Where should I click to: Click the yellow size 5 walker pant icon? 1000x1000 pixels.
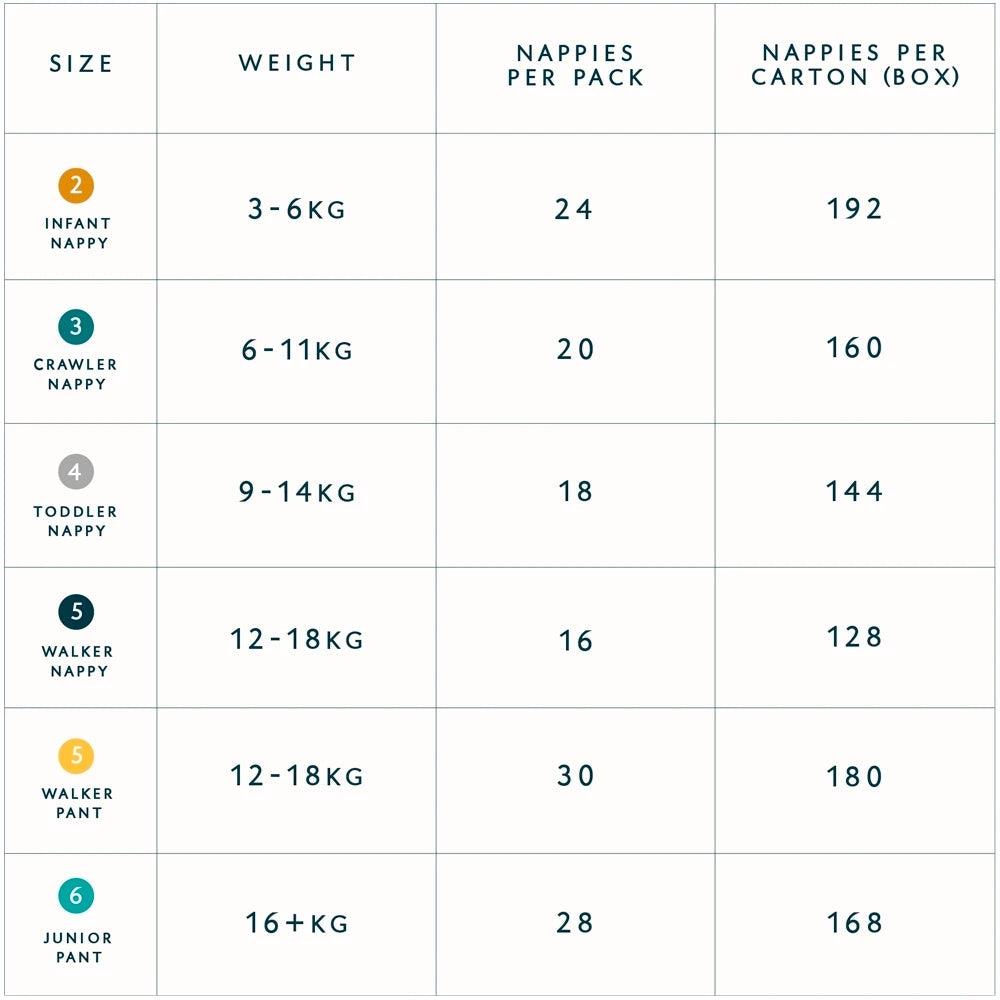click(76, 756)
